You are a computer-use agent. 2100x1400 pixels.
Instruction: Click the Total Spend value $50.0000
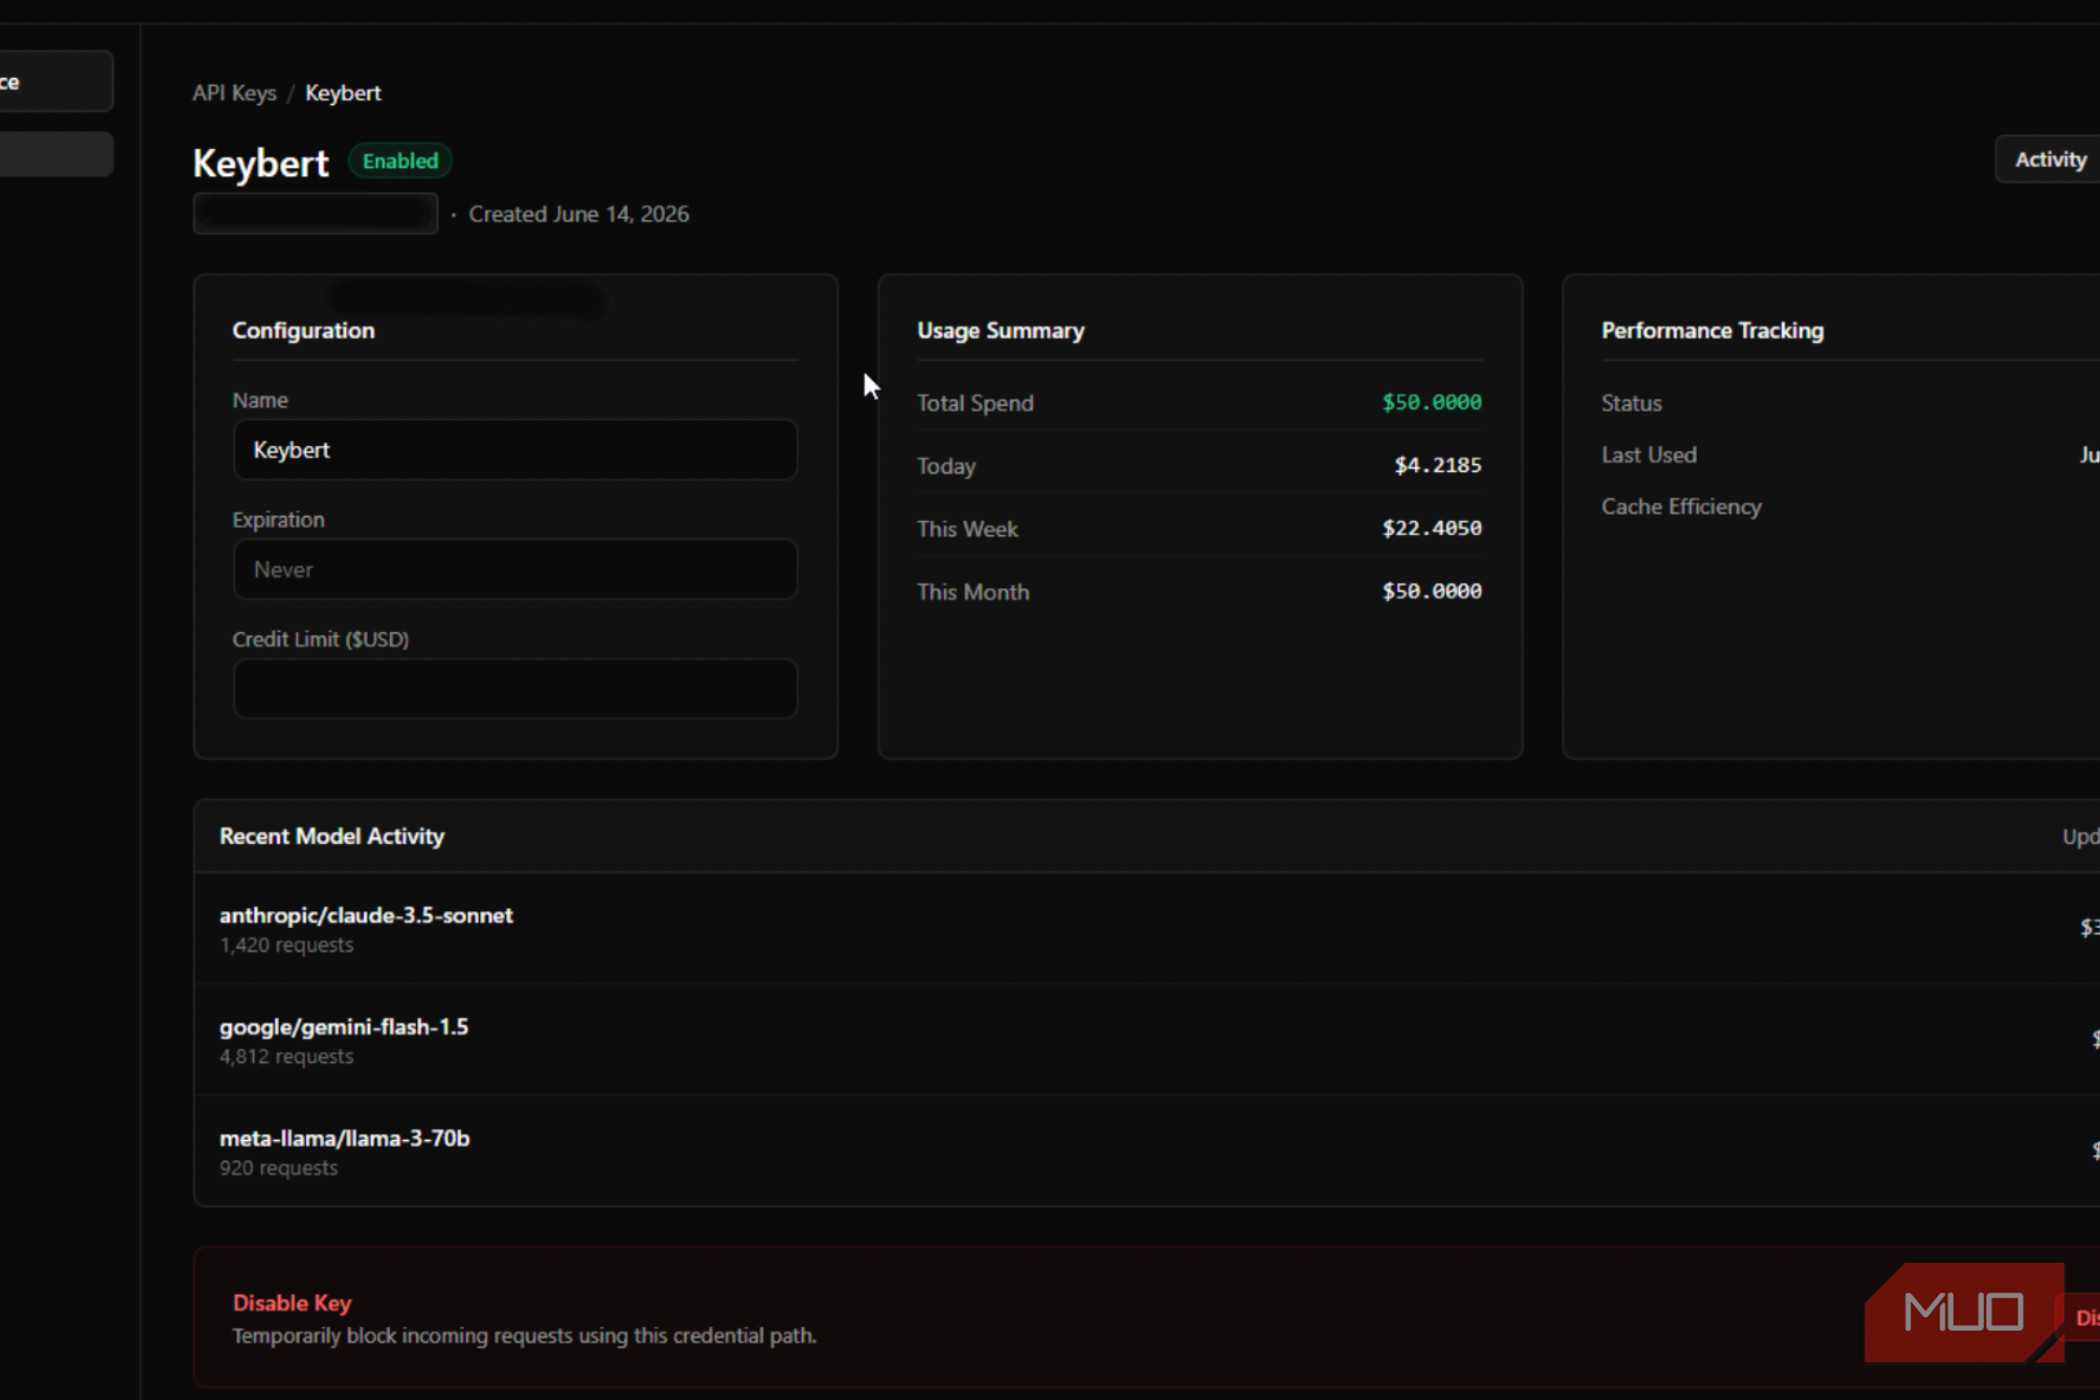pos(1432,402)
